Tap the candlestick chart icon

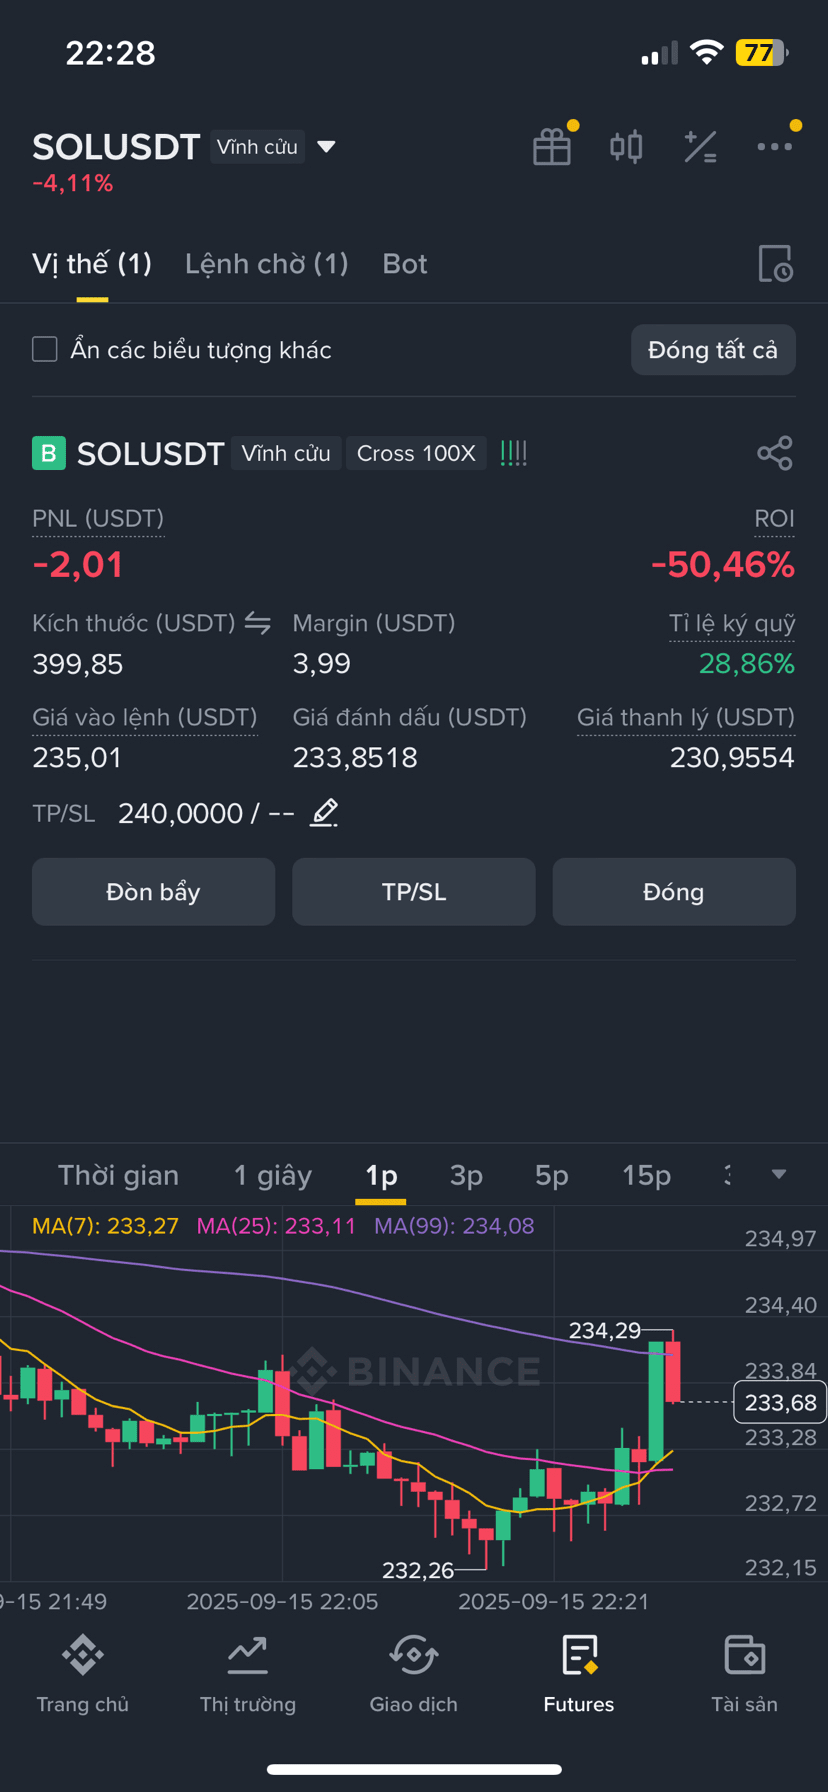pos(626,147)
